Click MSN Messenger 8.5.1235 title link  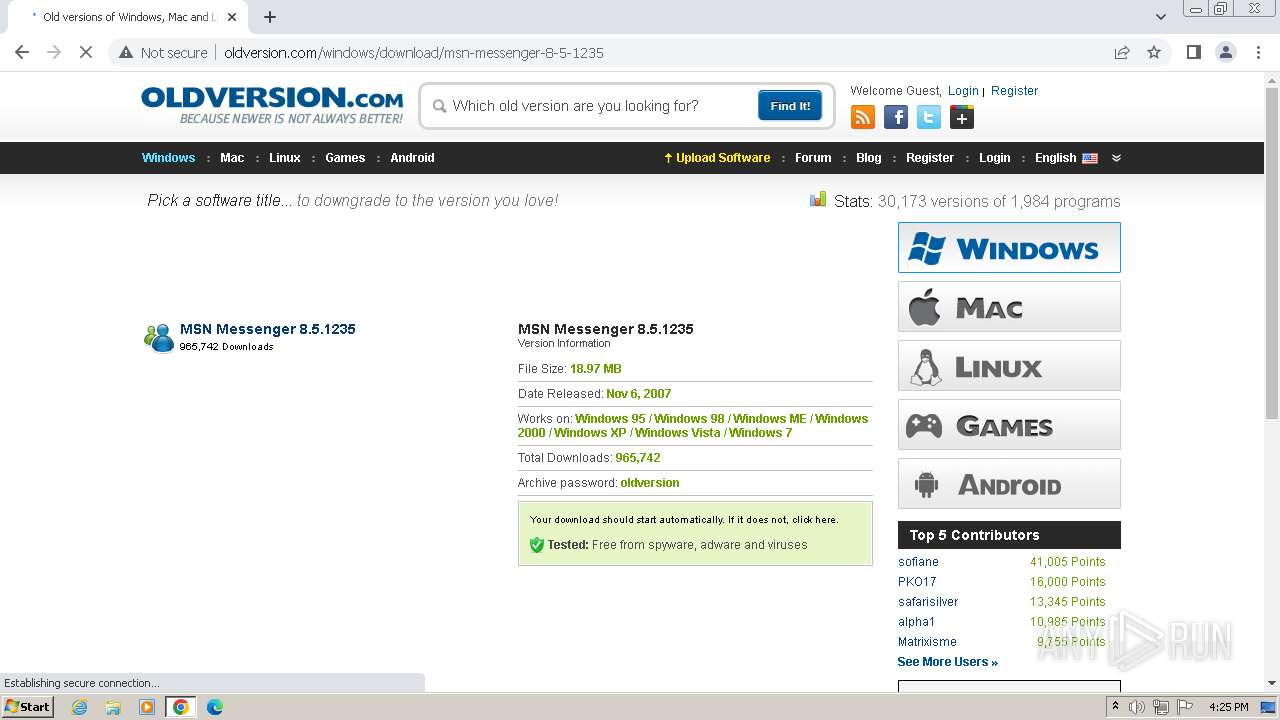click(267, 329)
